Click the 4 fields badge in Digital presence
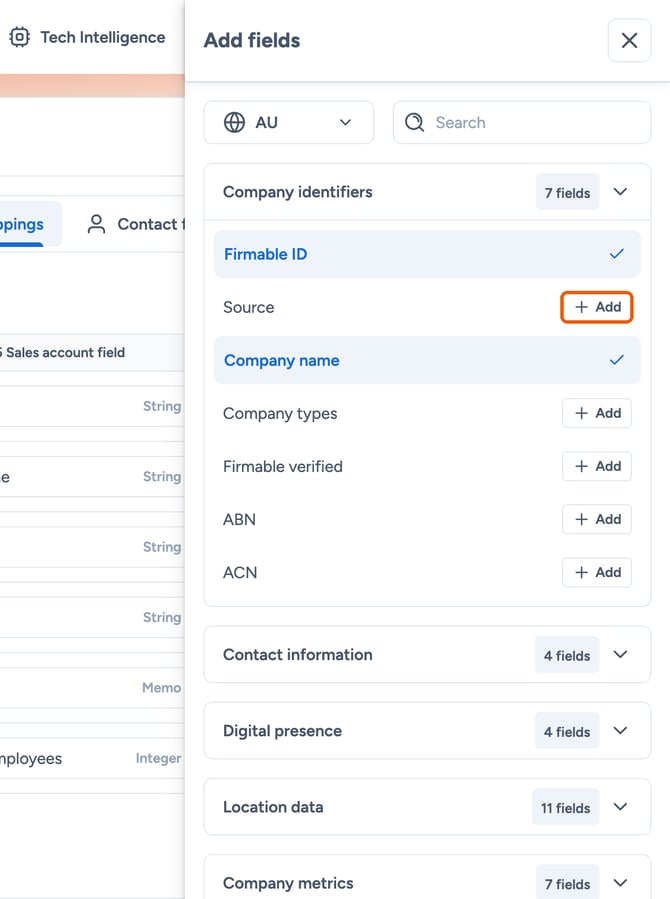 pyautogui.click(x=567, y=732)
